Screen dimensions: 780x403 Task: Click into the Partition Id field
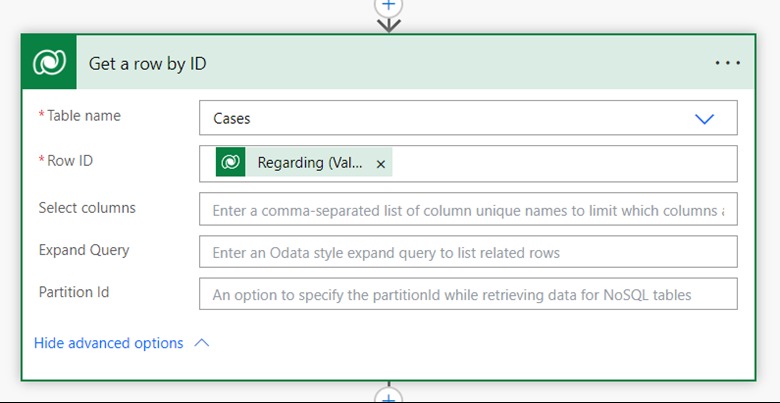tap(468, 294)
